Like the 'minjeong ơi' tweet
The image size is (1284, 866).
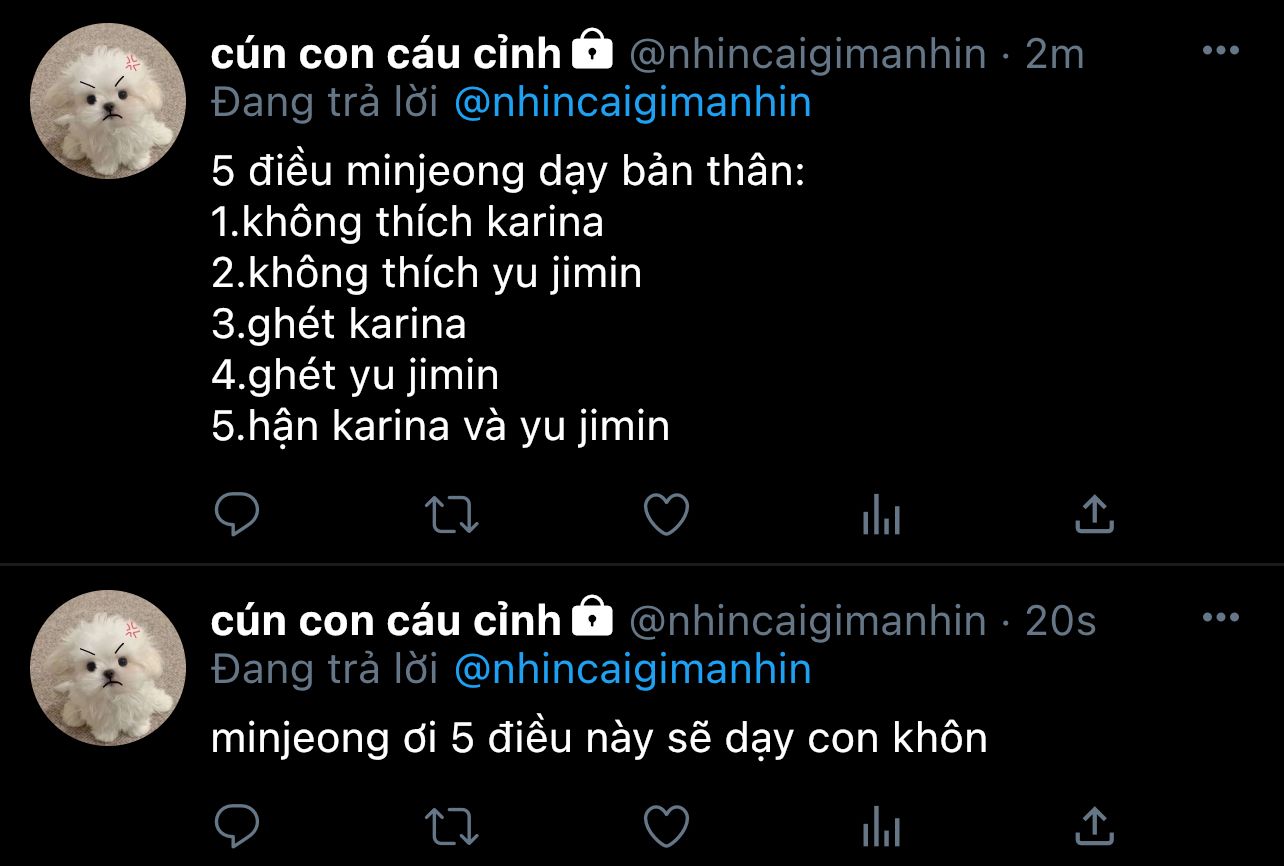(665, 826)
